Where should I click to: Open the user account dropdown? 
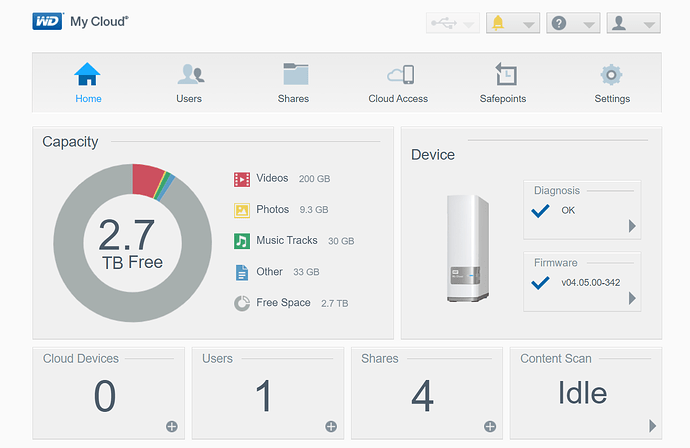click(634, 23)
